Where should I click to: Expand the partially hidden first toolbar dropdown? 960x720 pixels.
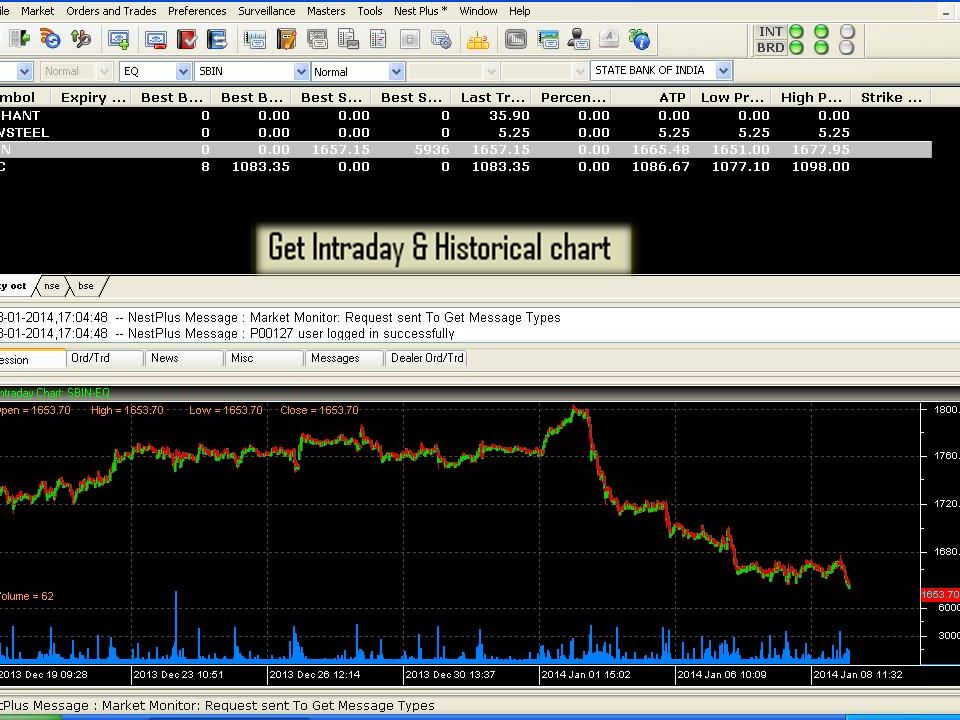pyautogui.click(x=24, y=72)
